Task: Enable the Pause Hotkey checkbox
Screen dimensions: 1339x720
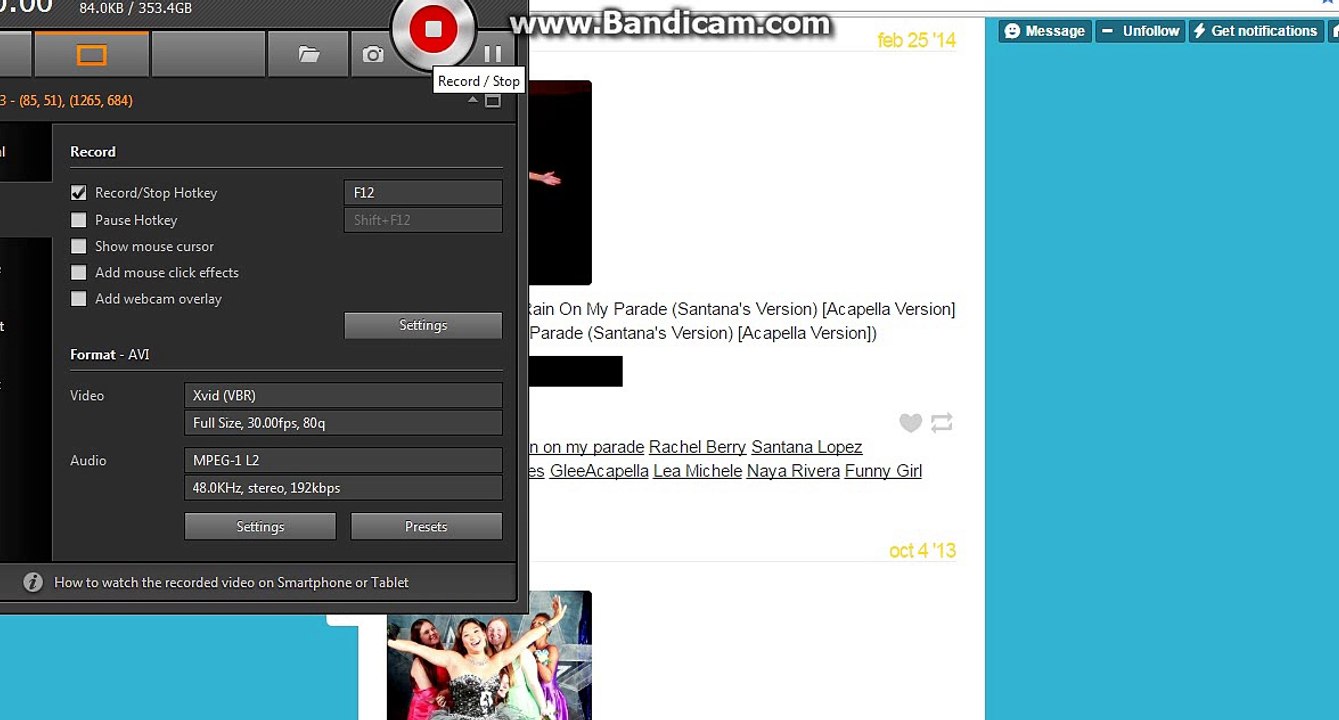Action: (x=79, y=220)
